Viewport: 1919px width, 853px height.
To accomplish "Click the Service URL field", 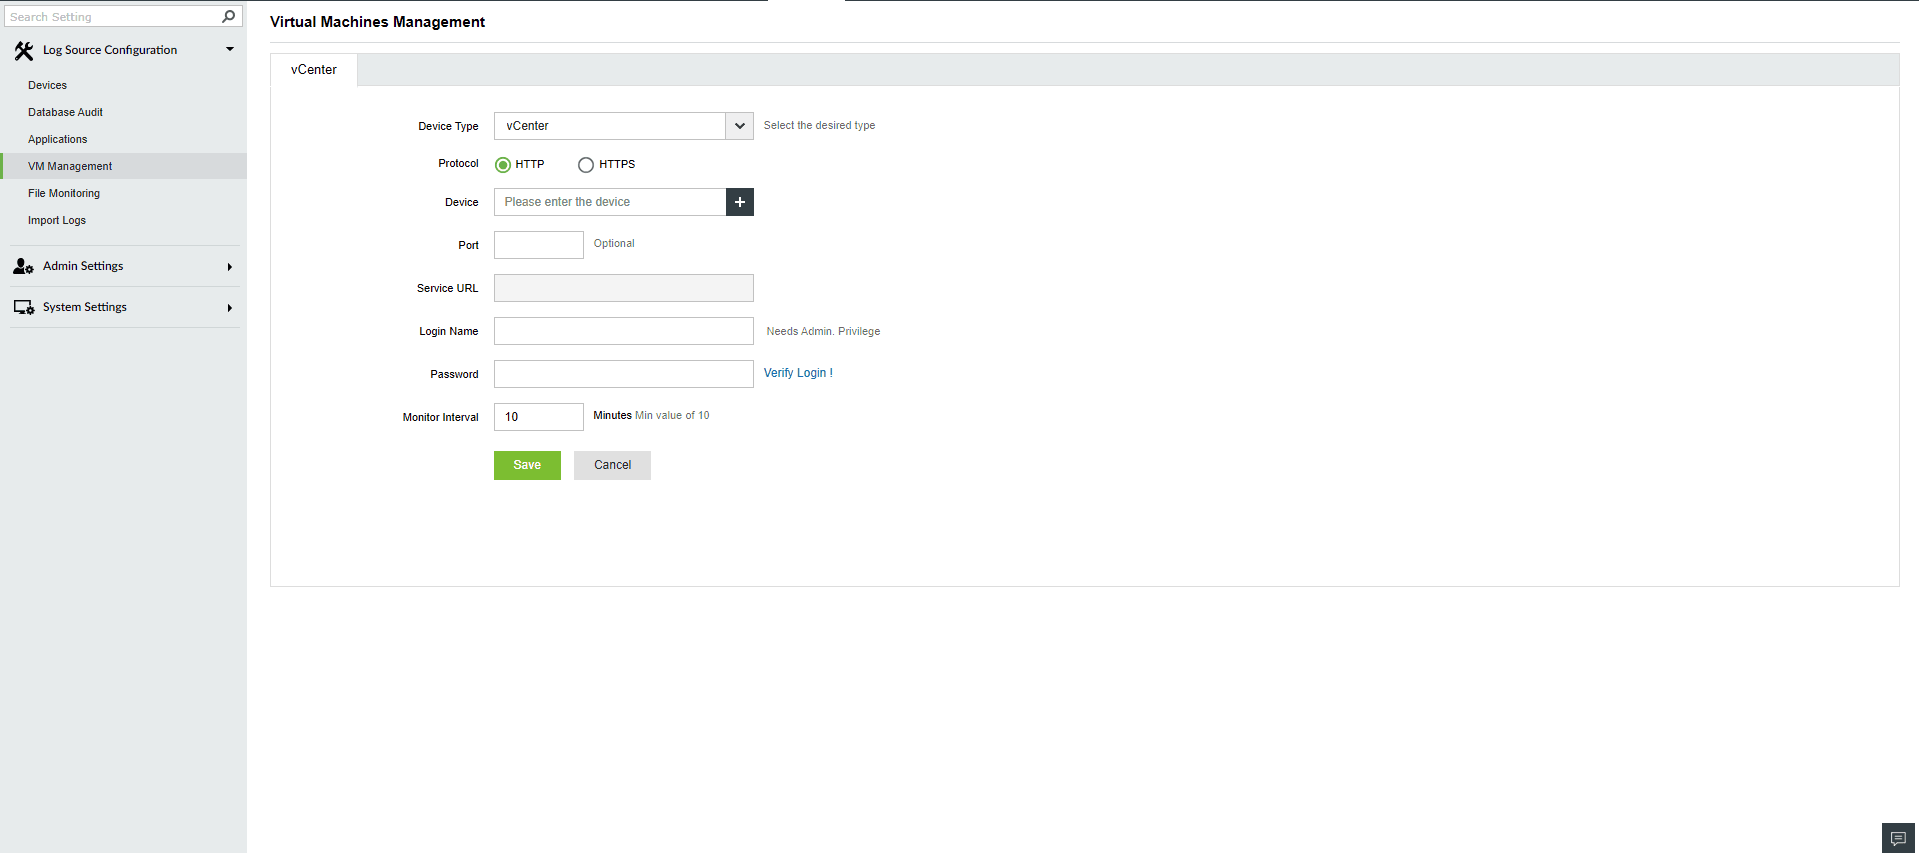I will point(624,288).
